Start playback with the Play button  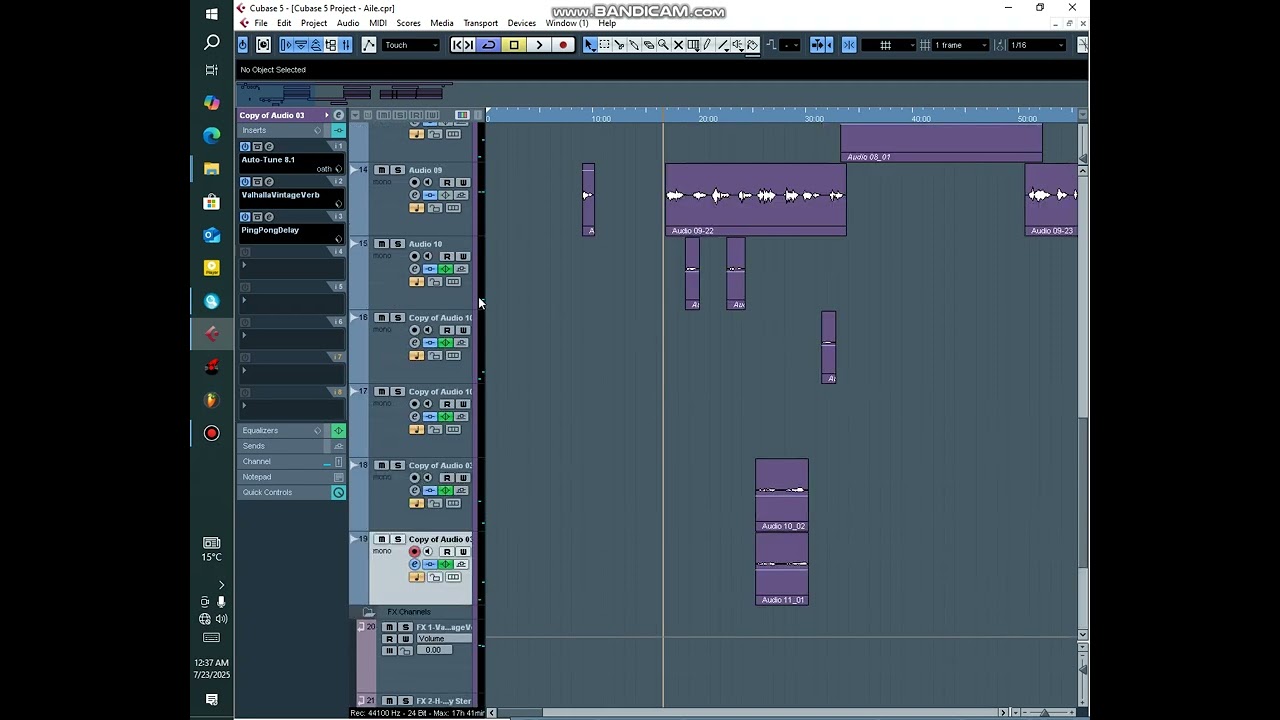[x=539, y=45]
